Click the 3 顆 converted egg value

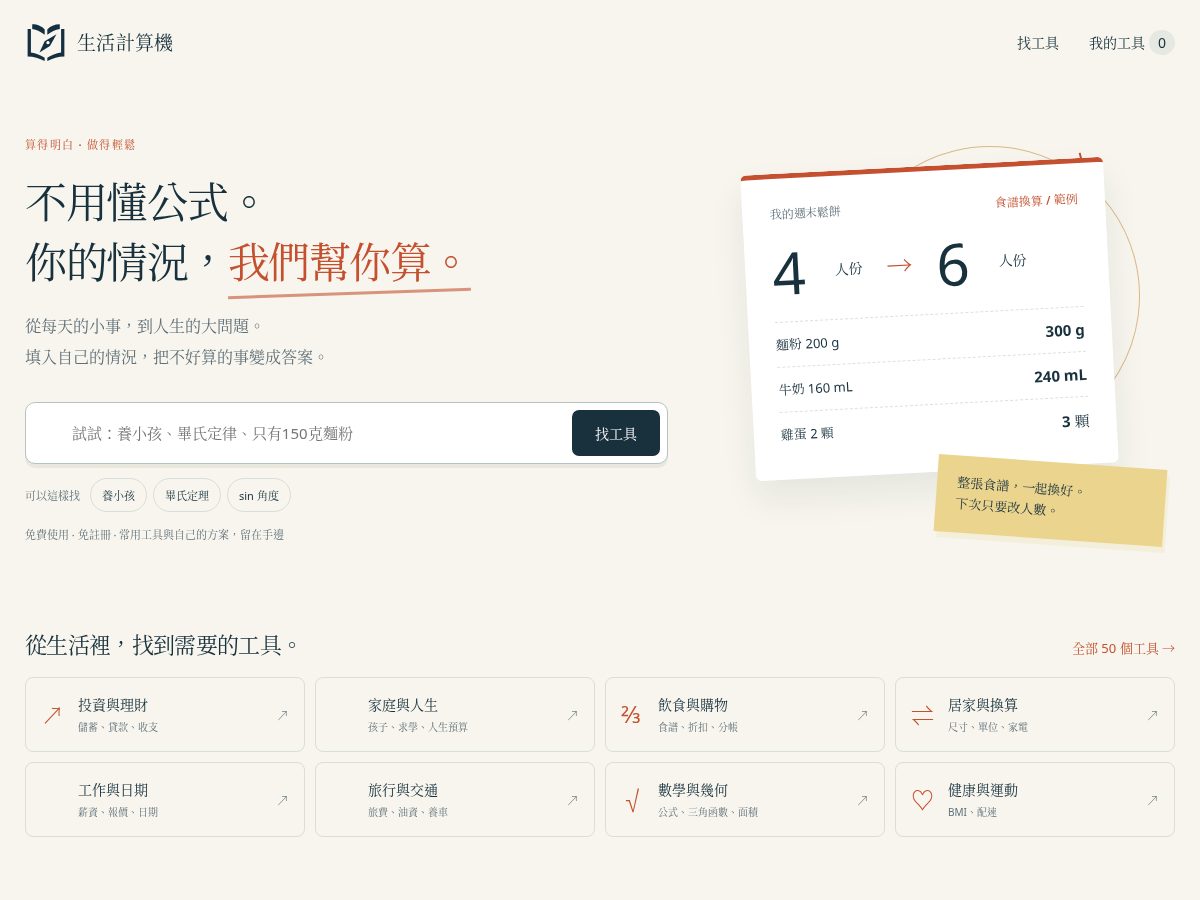click(x=1075, y=421)
